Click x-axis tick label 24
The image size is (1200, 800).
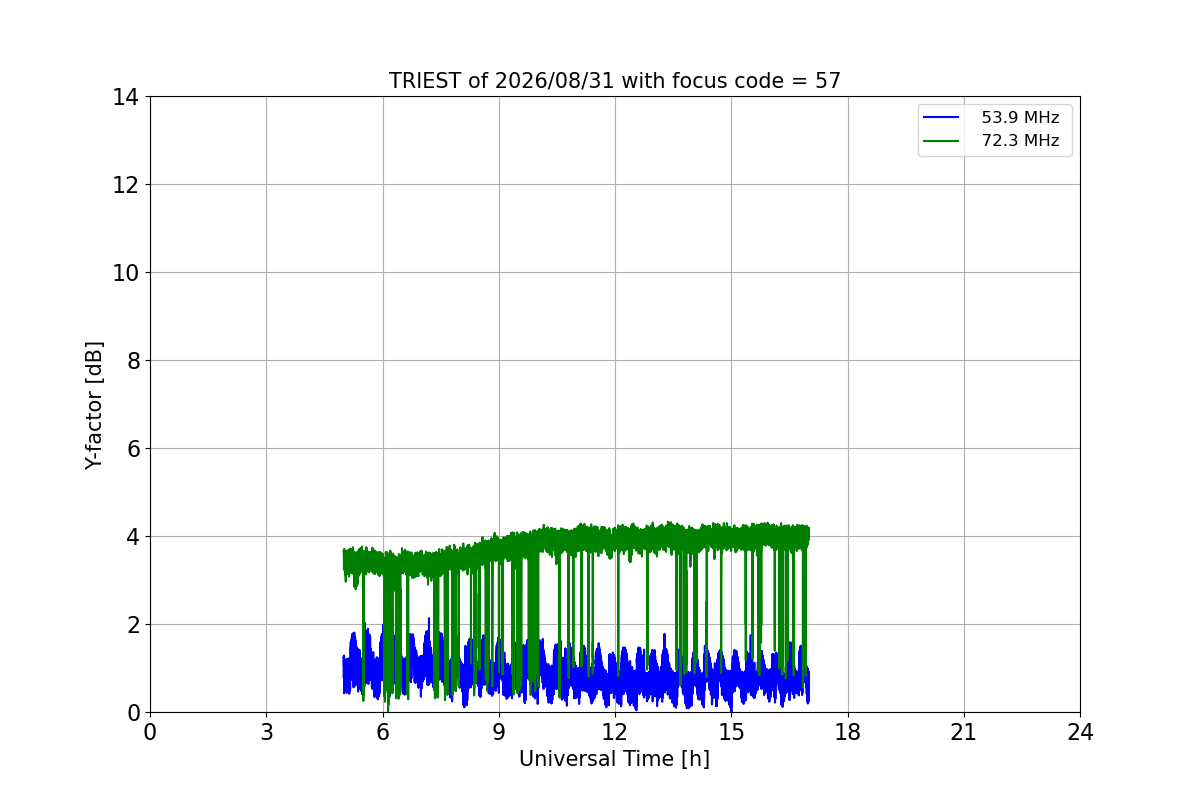pos(1080,732)
